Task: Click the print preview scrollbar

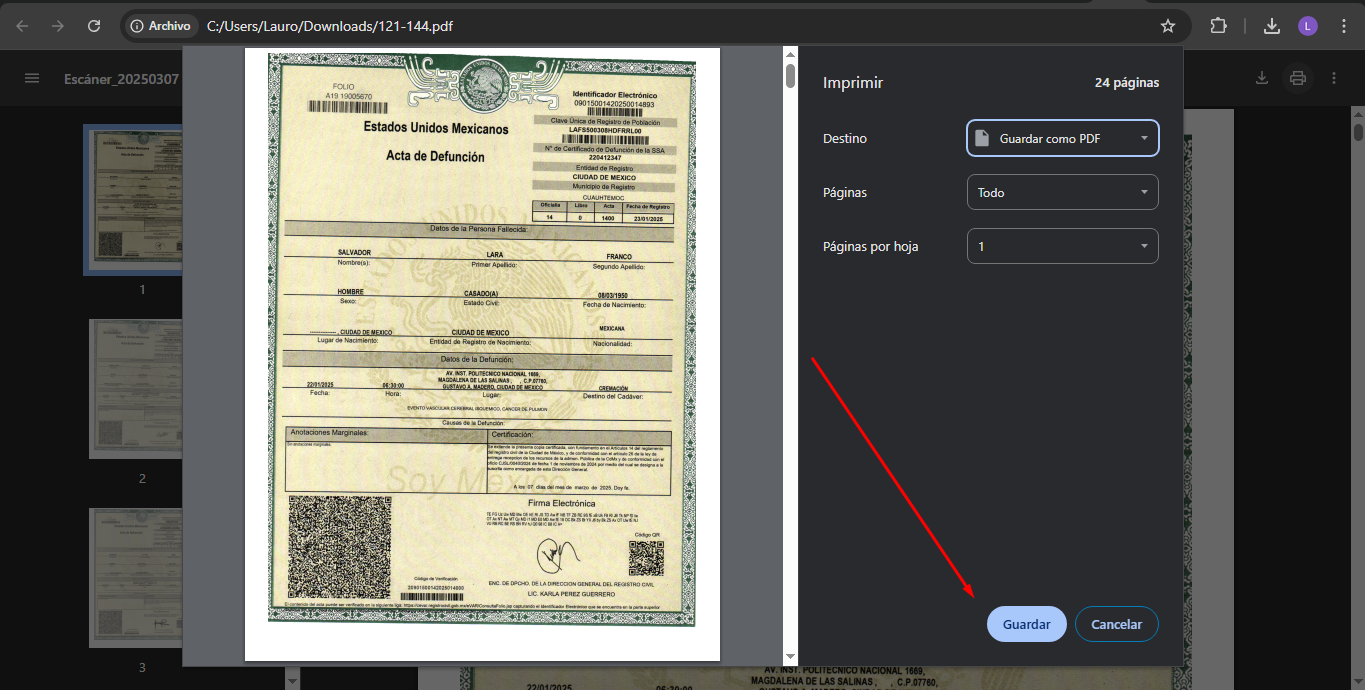Action: pyautogui.click(x=790, y=76)
